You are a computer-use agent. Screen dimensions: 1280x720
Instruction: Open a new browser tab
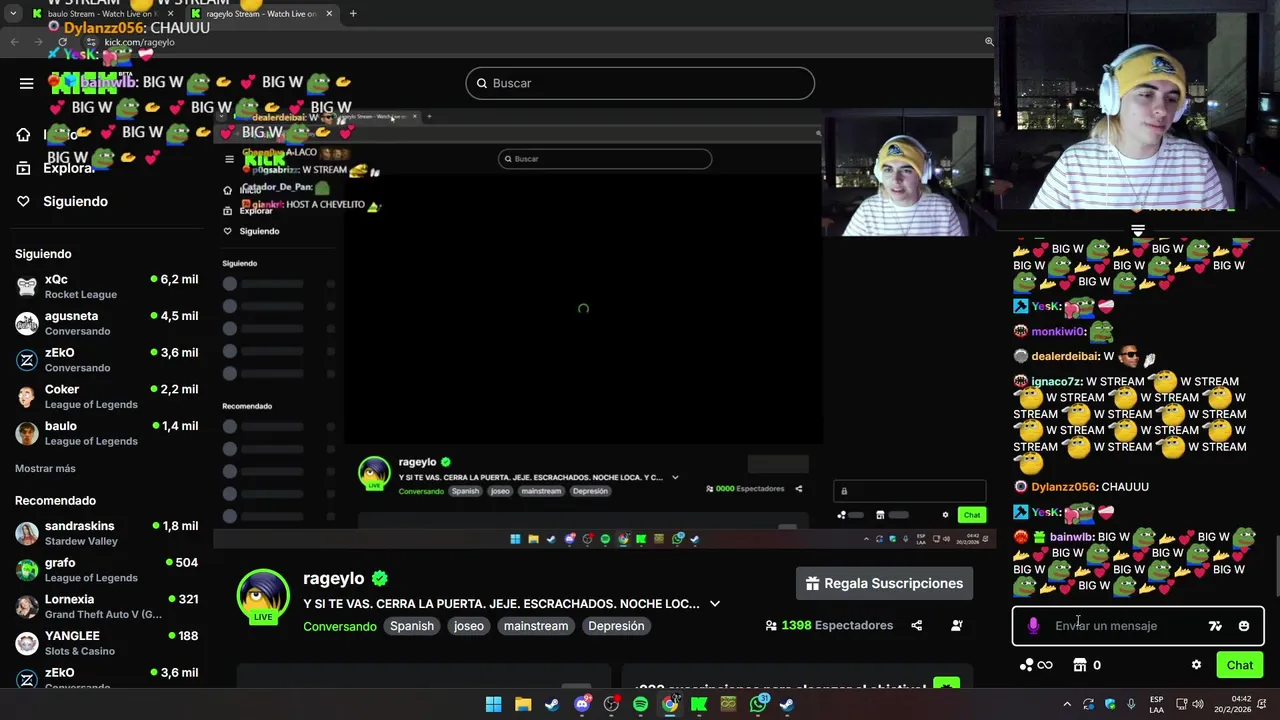coord(353,14)
